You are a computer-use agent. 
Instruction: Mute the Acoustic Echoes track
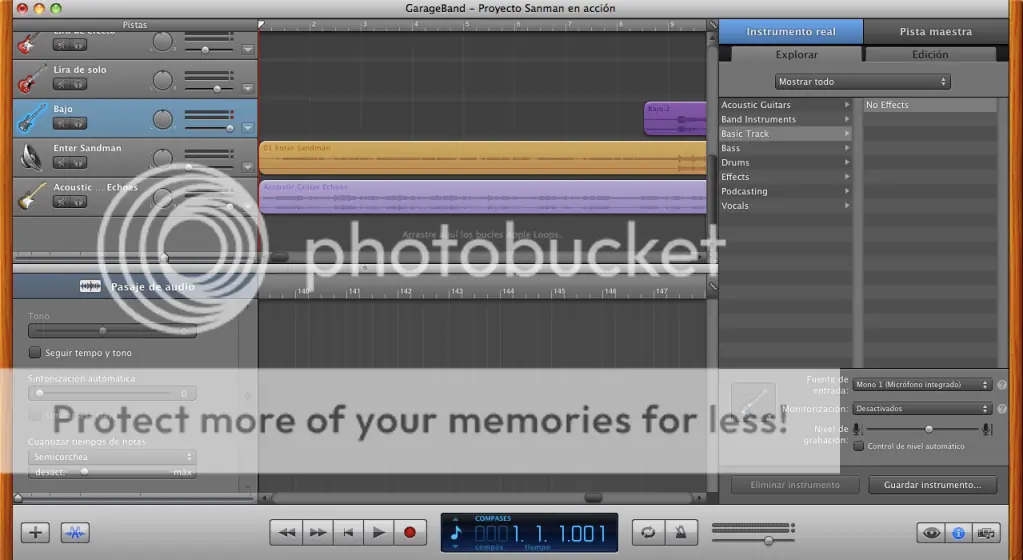(62, 202)
